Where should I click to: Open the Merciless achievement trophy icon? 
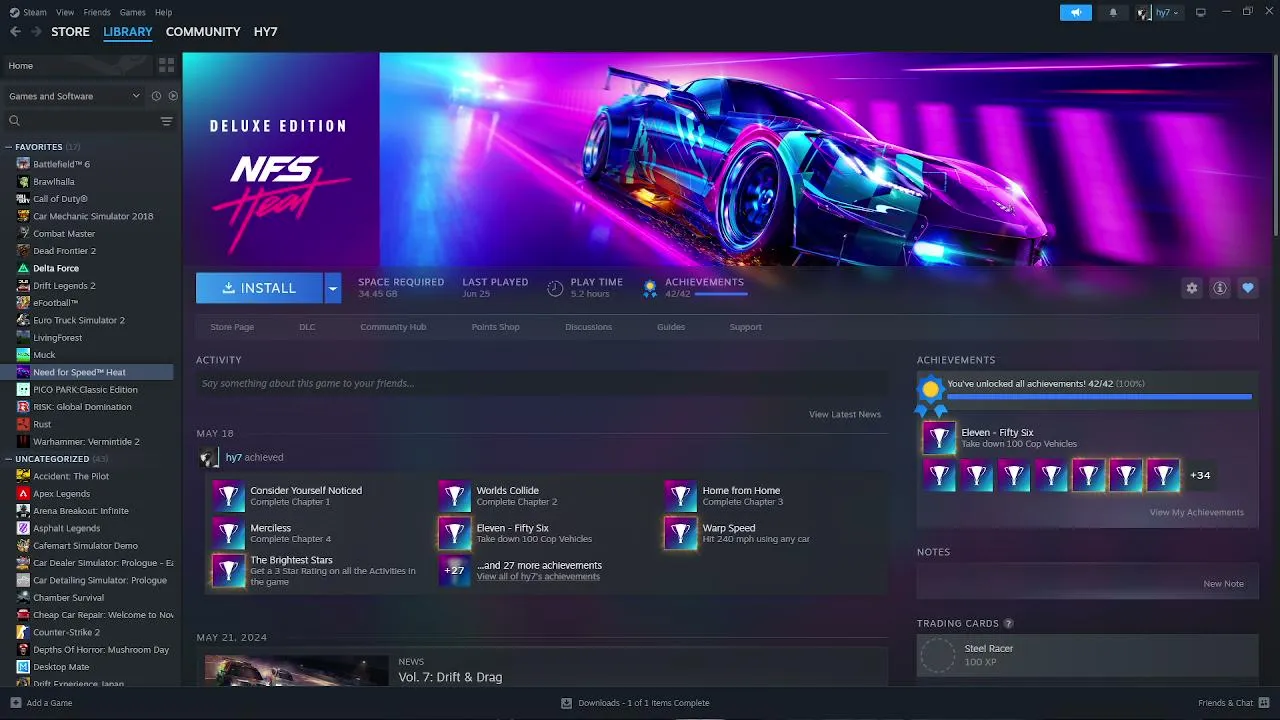pos(229,533)
